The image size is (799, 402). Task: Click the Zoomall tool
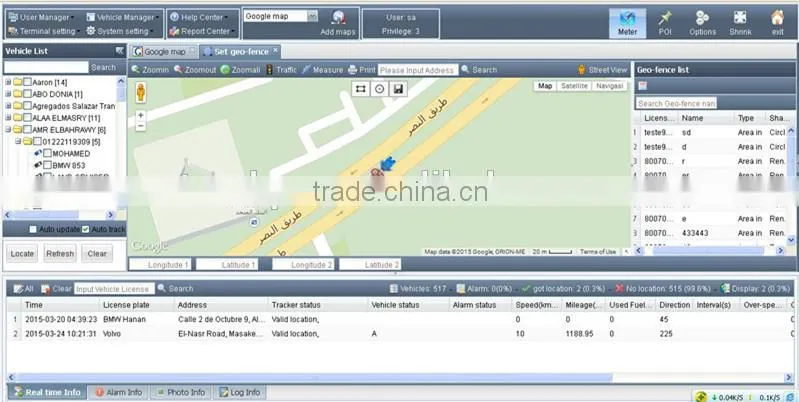pyautogui.click(x=241, y=70)
